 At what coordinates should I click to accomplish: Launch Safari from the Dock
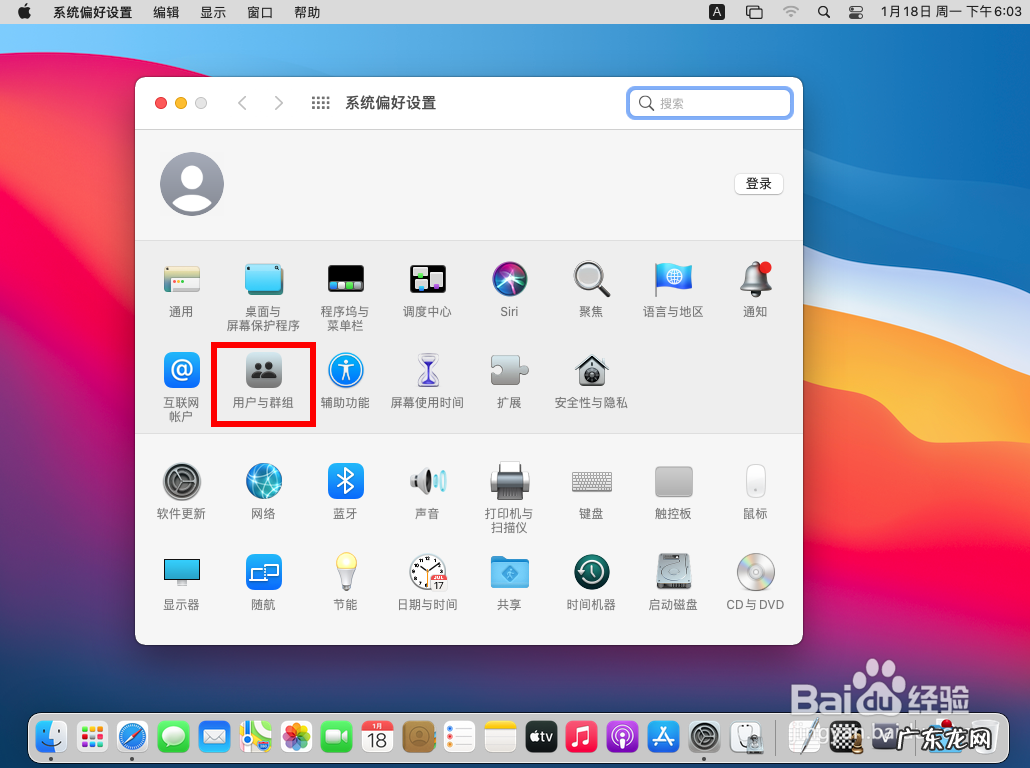[133, 738]
